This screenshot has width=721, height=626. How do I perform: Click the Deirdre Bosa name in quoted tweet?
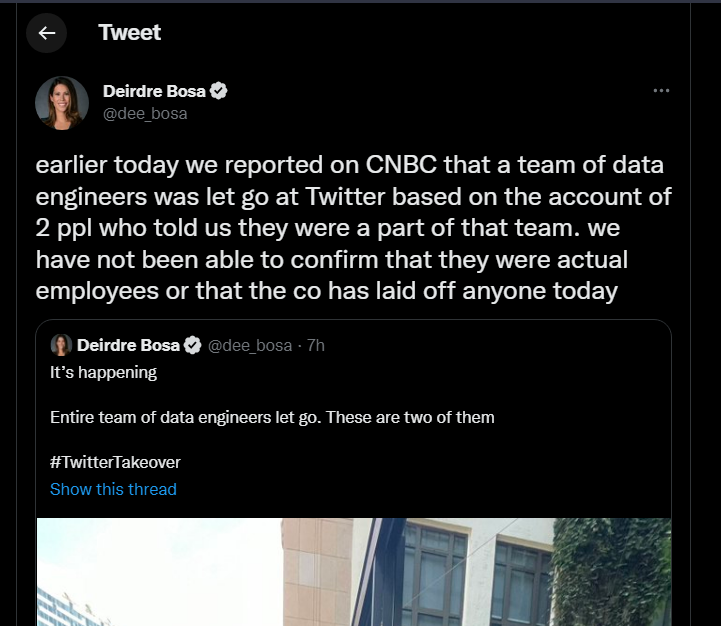pos(128,345)
